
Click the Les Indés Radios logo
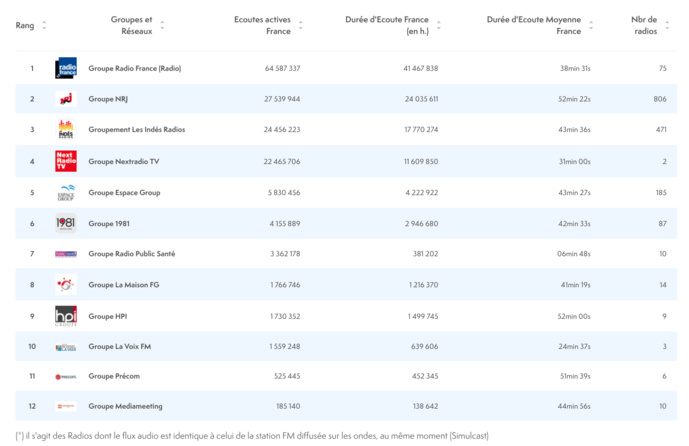coord(66,130)
